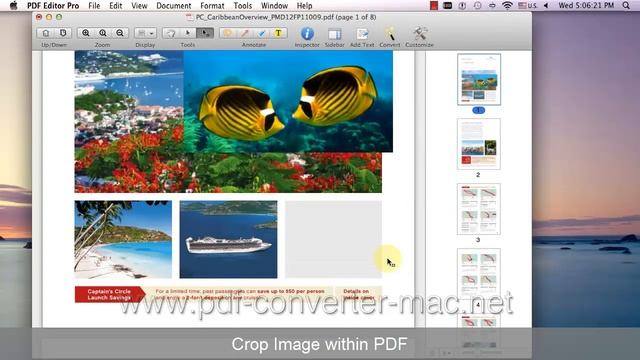This screenshot has width=640, height=360.
Task: Open the Display mode dropdown
Action: 145,33
